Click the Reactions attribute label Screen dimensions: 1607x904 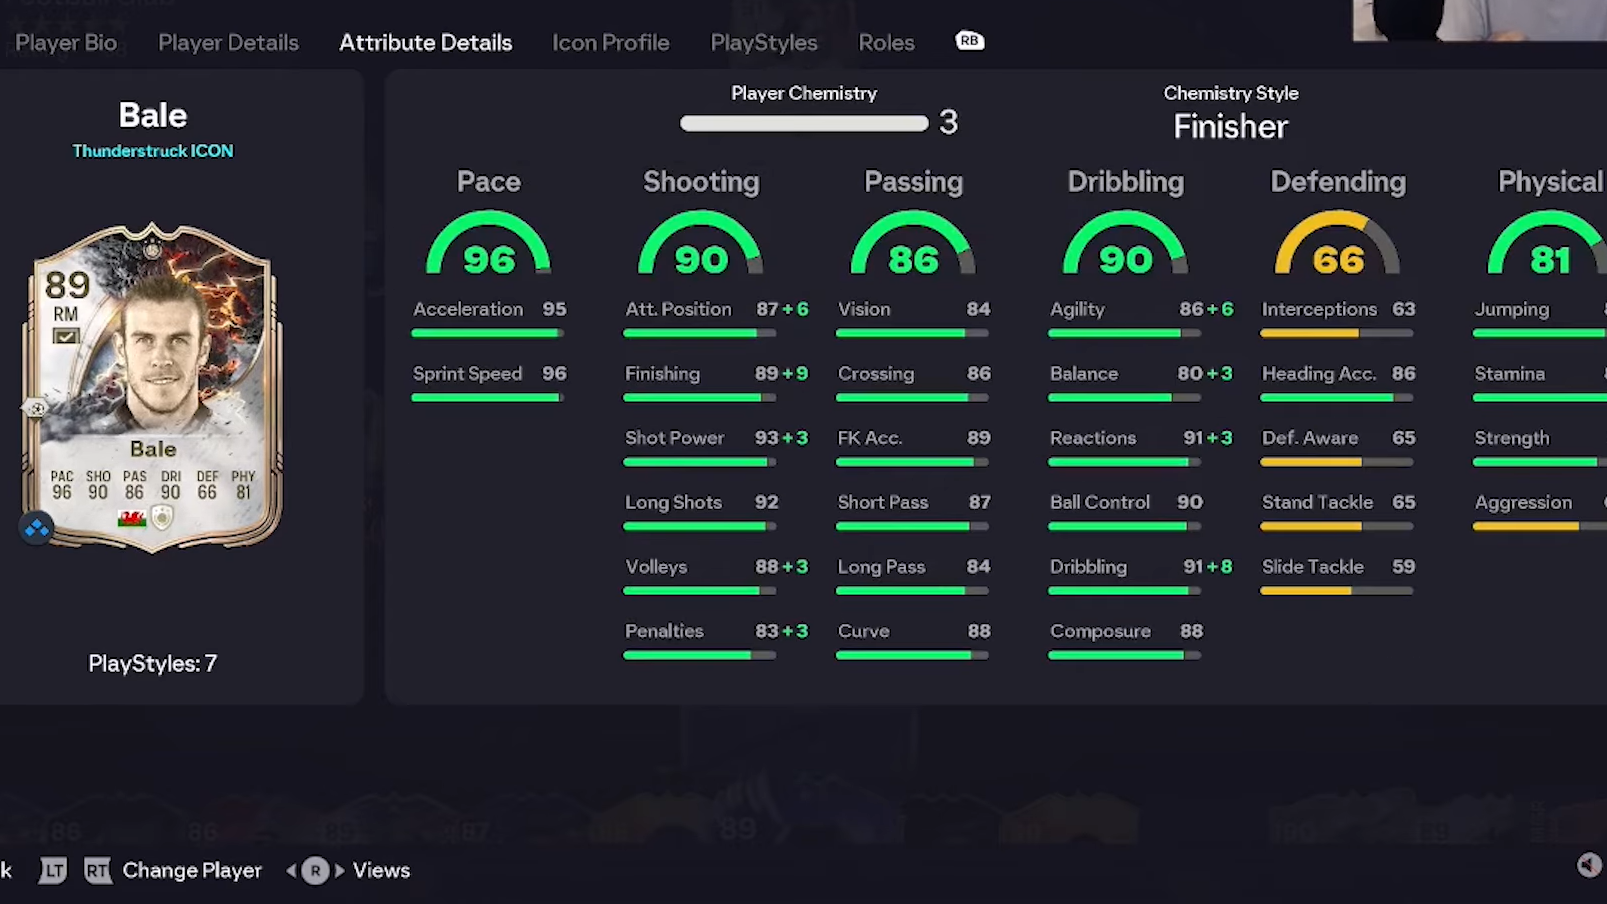pos(1093,438)
